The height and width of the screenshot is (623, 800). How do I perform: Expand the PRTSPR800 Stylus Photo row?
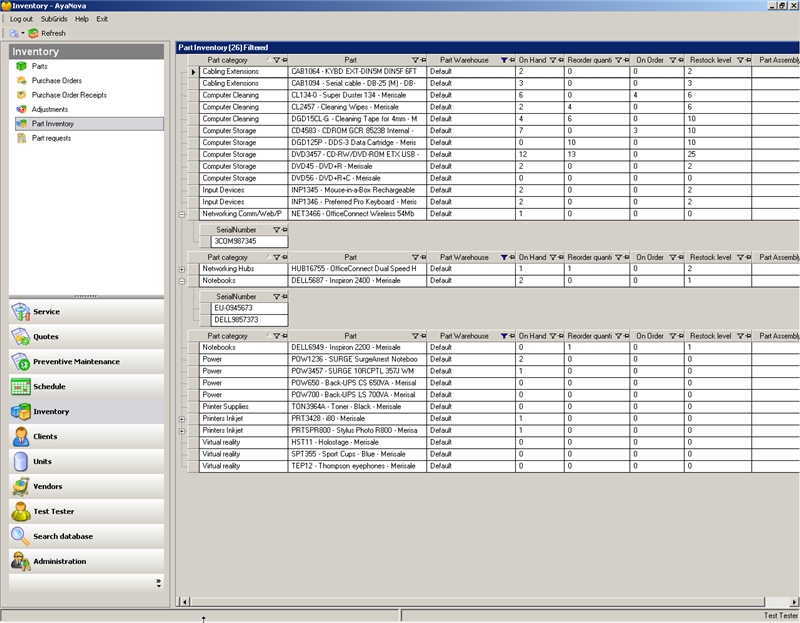pos(182,431)
